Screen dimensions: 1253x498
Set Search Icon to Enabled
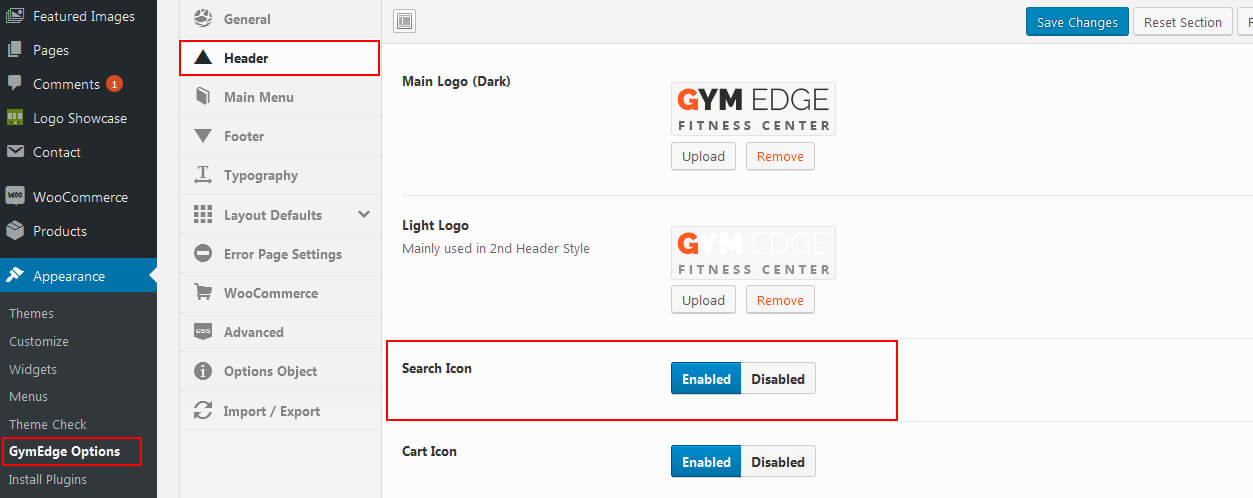(706, 379)
